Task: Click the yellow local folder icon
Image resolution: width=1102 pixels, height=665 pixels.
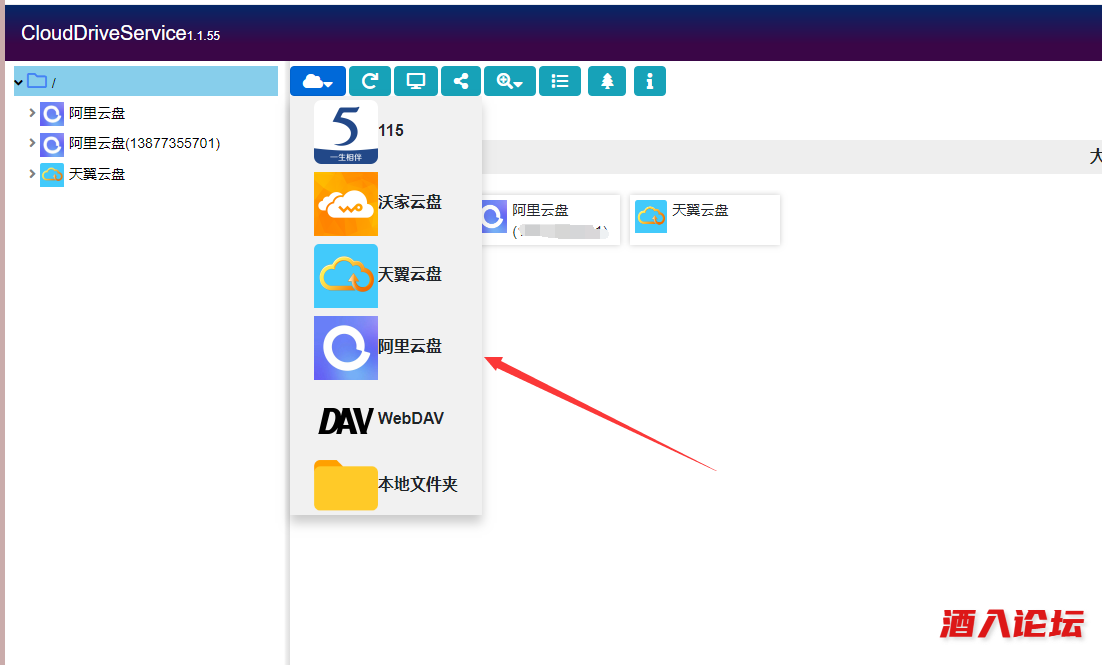Action: 346,485
